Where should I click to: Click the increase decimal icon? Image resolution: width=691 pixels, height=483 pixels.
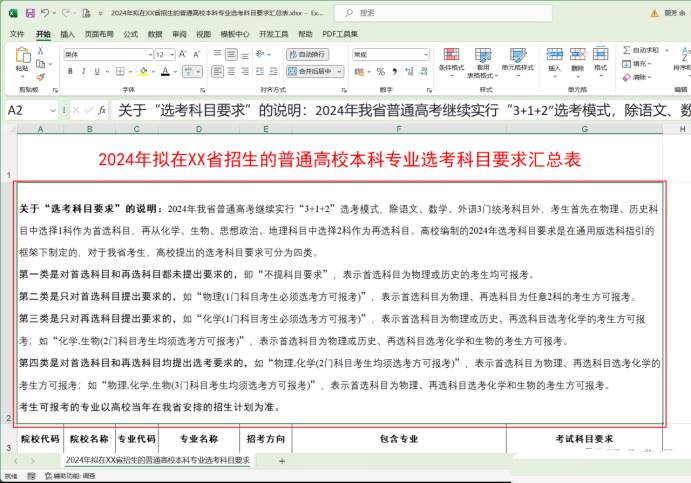[409, 71]
